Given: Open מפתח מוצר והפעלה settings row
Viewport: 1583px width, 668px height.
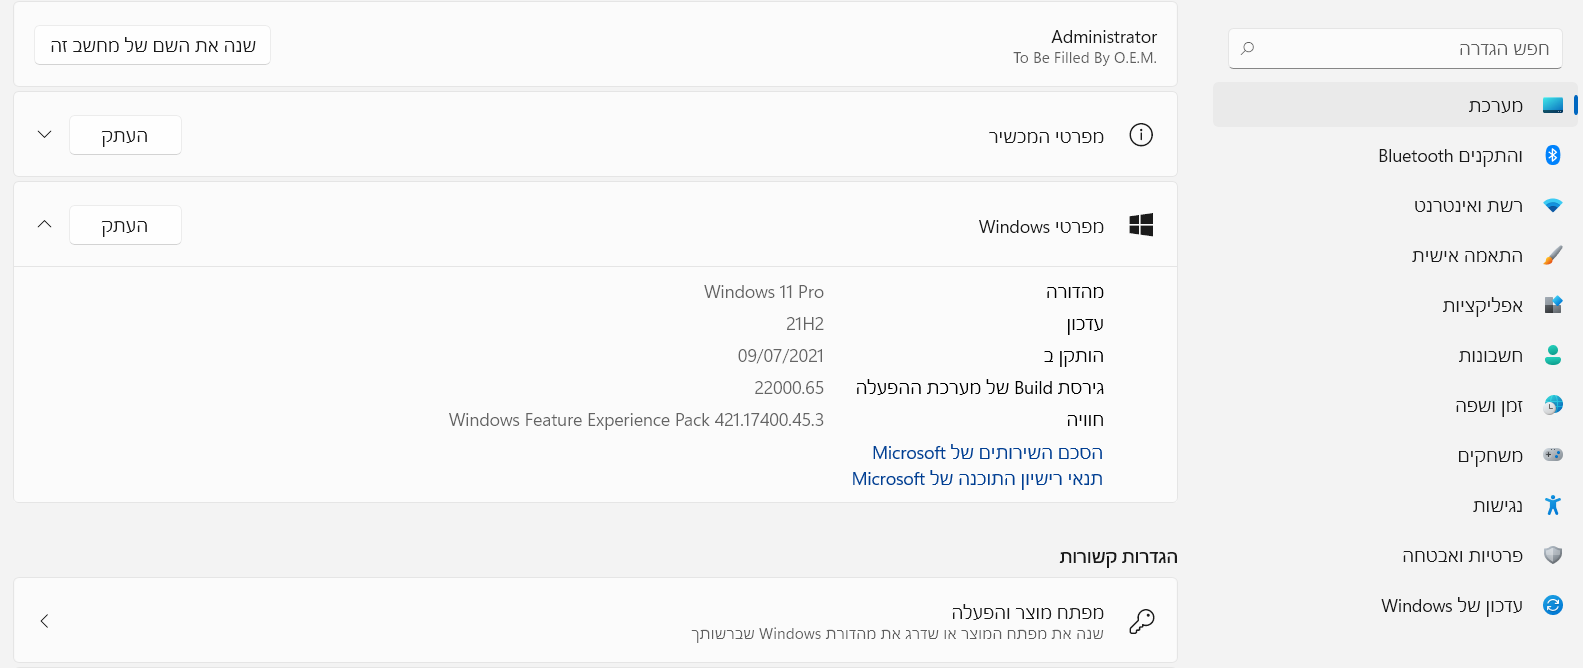Looking at the screenshot, I should click(x=595, y=620).
